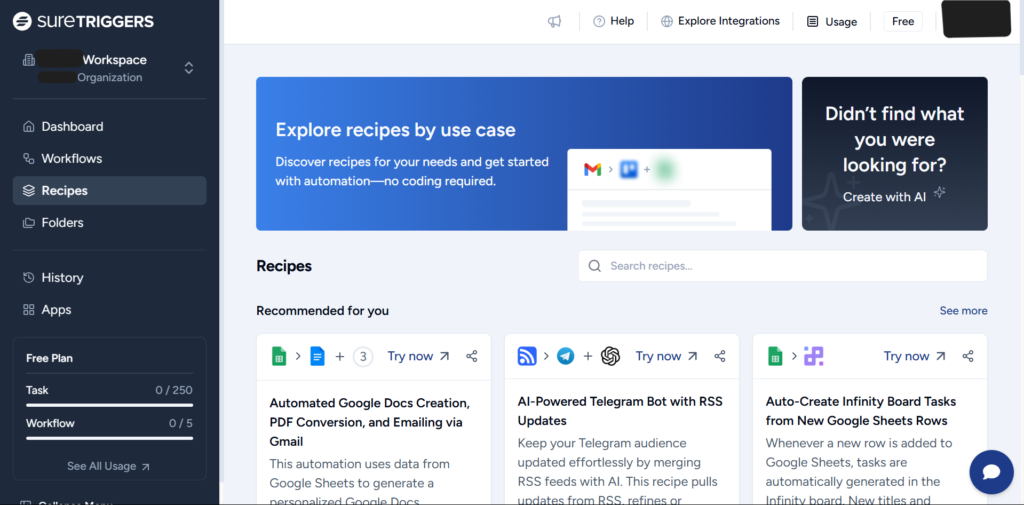This screenshot has width=1024, height=505.
Task: Try now on Auto-Create Infinity Board Tasks recipe
Action: (x=915, y=356)
